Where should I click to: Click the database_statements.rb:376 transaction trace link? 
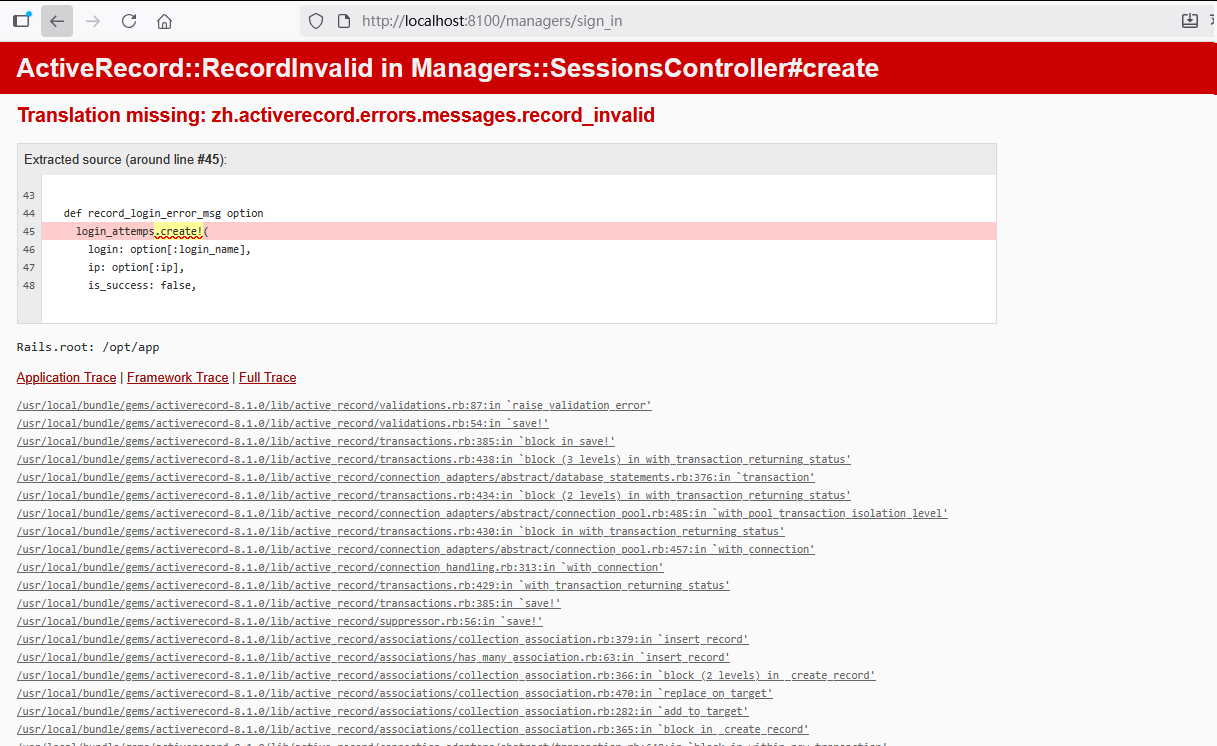415,477
